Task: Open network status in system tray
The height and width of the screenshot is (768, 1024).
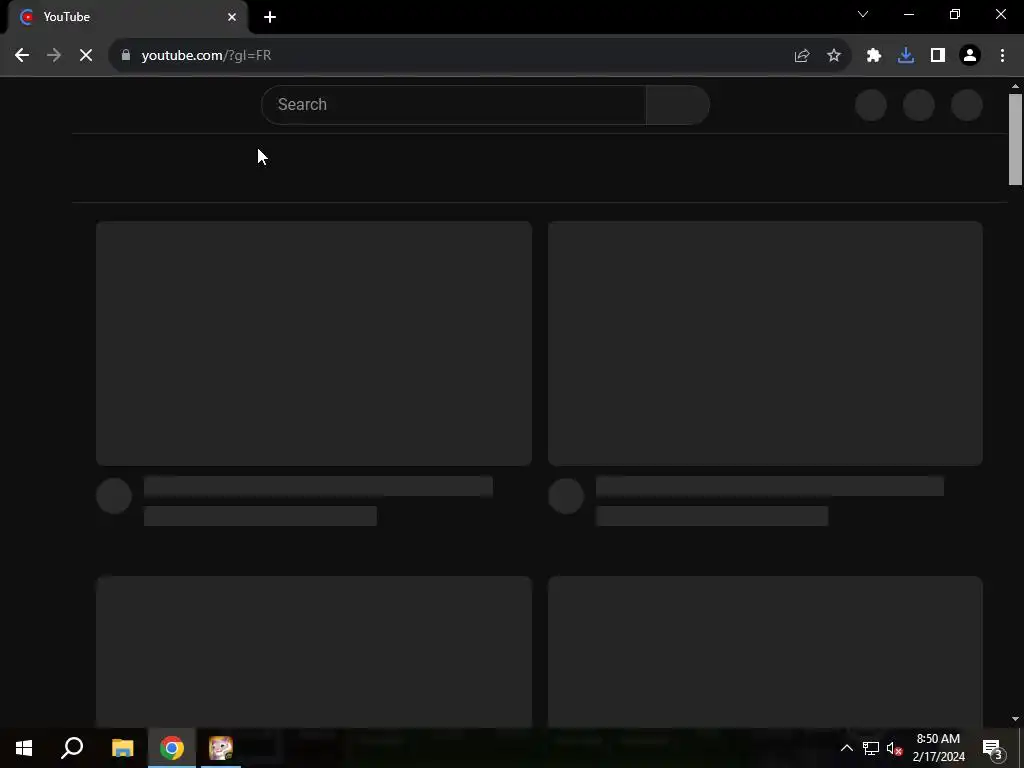Action: coord(871,748)
